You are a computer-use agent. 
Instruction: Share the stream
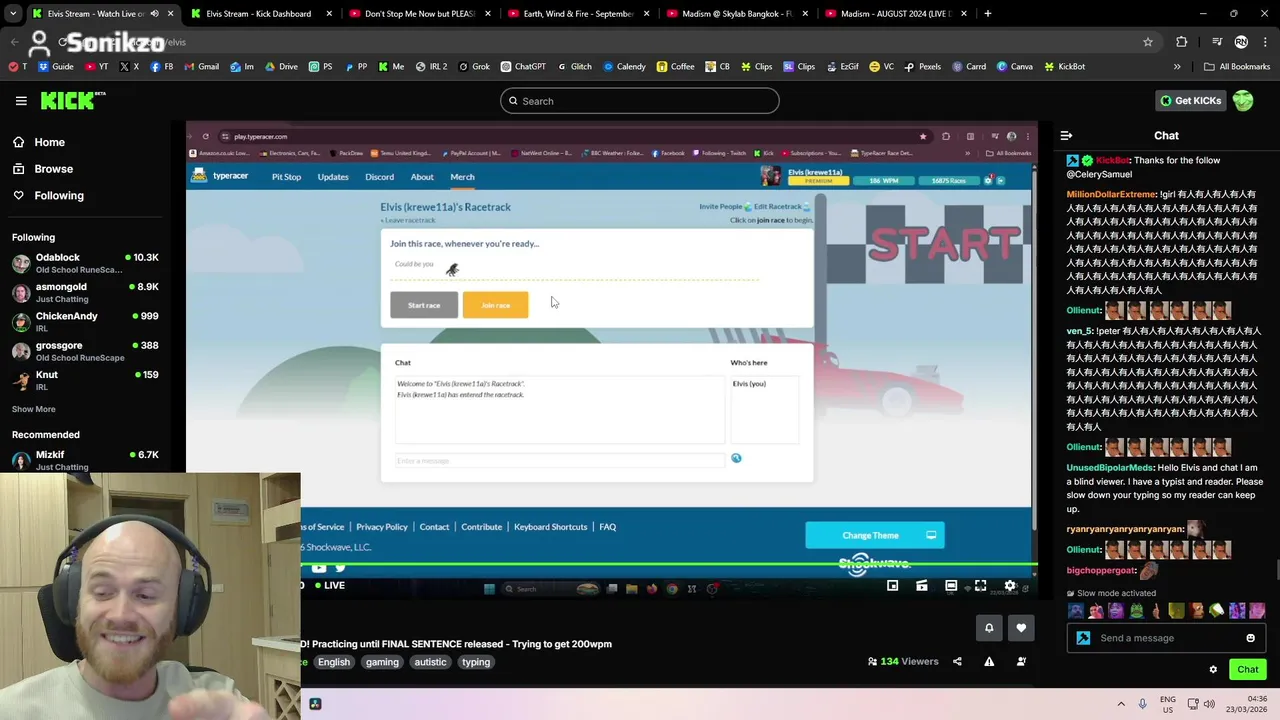[x=957, y=661]
